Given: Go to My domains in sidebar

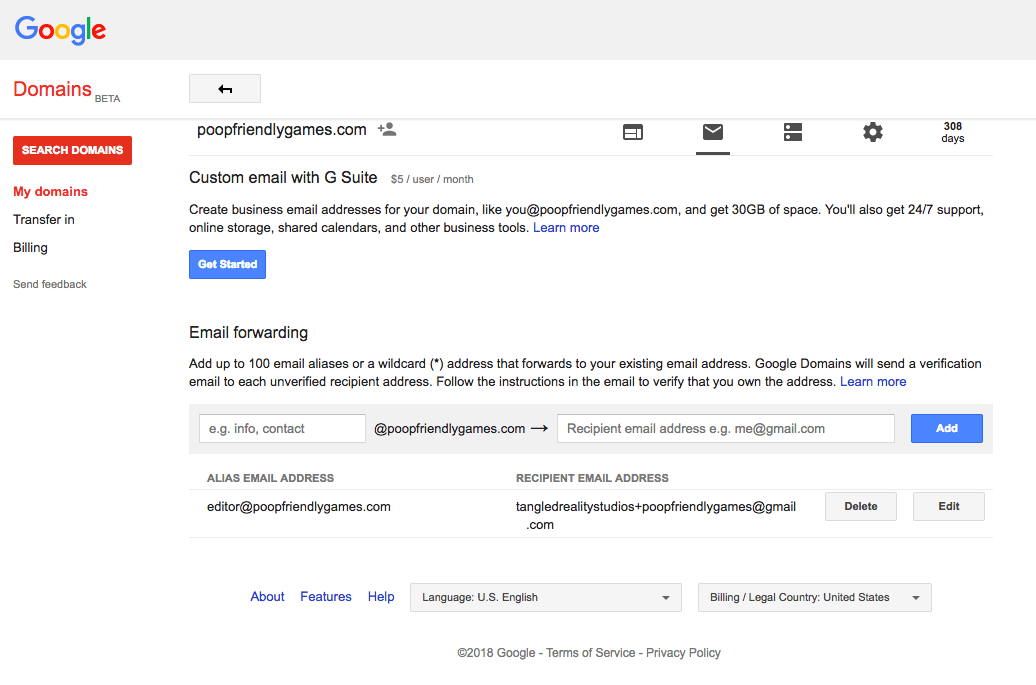Looking at the screenshot, I should (50, 192).
